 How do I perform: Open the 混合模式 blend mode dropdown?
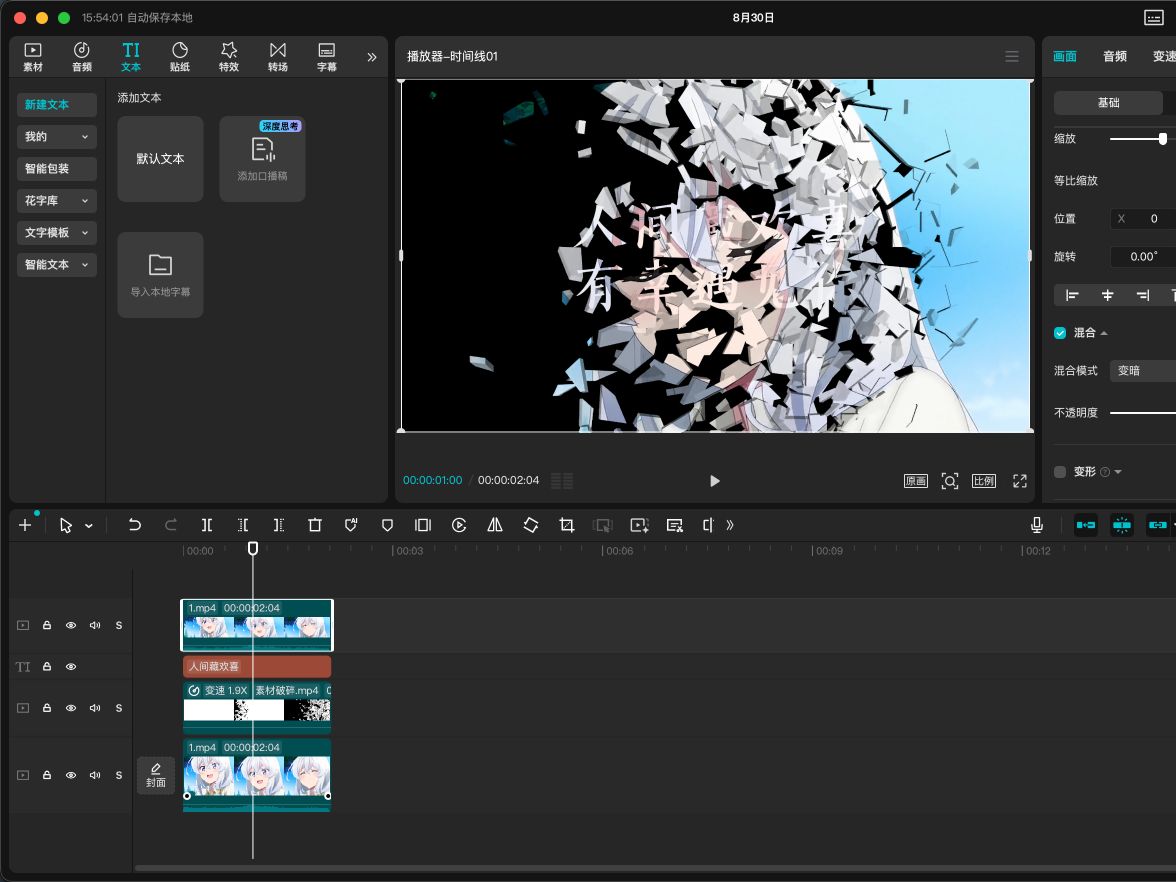click(1143, 370)
